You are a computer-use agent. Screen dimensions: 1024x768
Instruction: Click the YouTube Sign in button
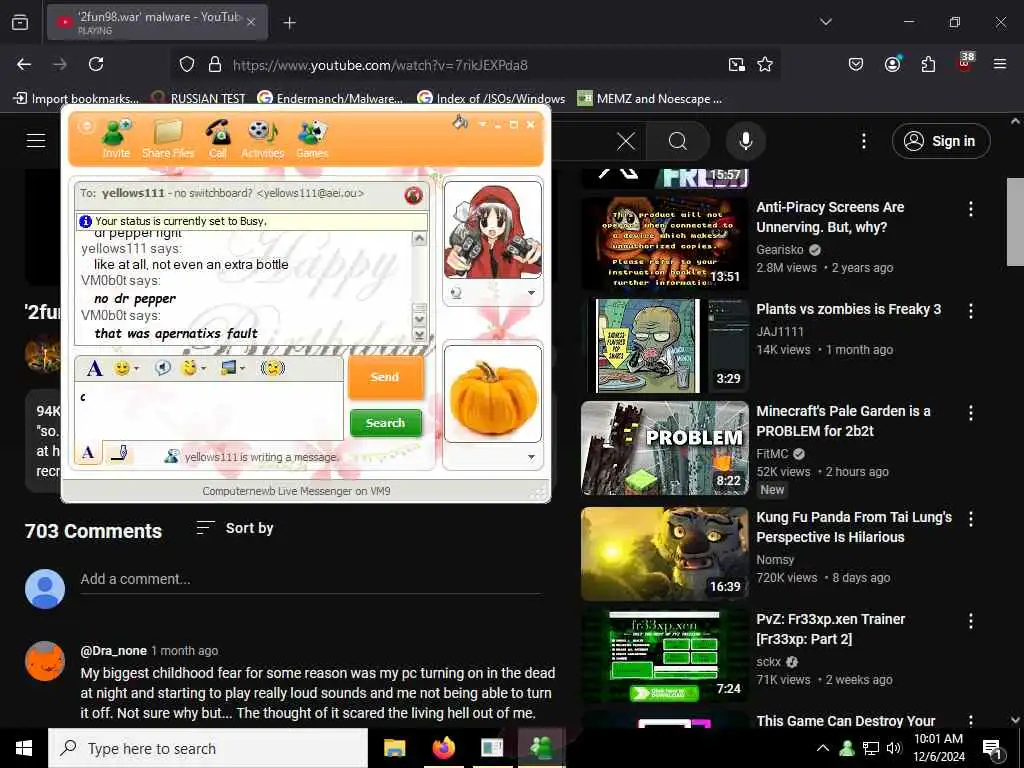(941, 141)
